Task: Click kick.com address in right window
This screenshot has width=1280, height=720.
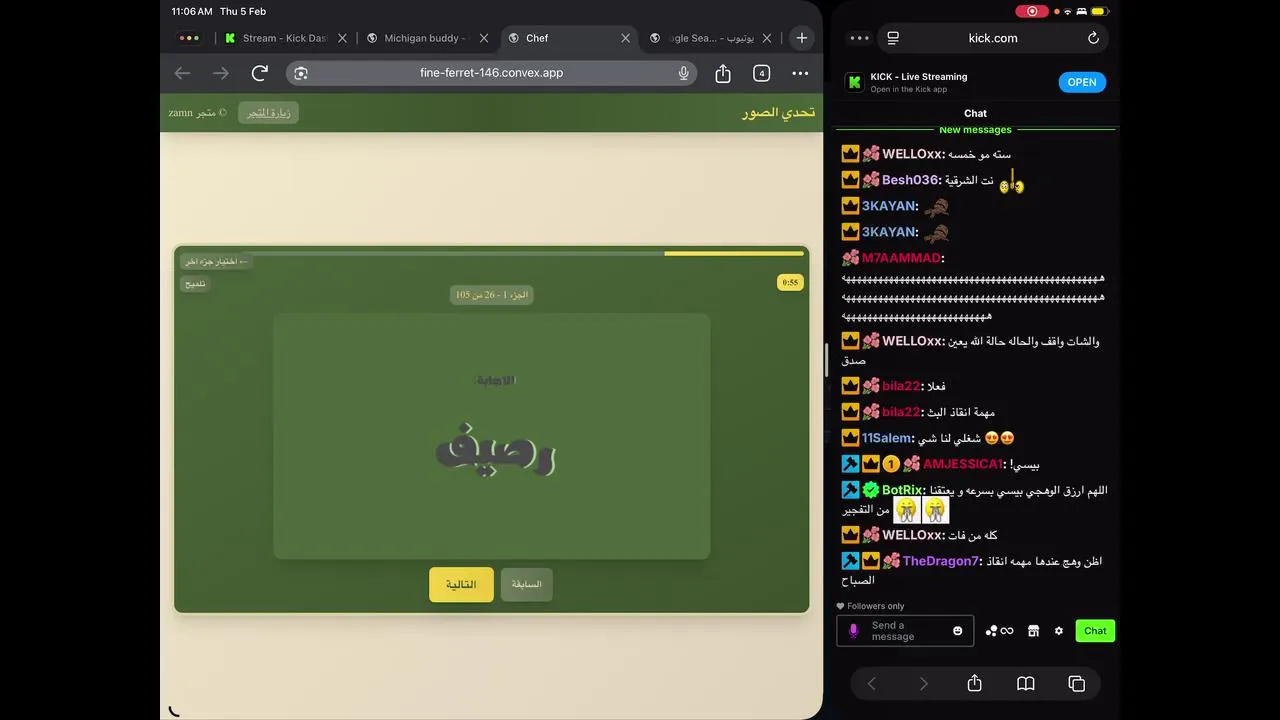Action: point(993,38)
